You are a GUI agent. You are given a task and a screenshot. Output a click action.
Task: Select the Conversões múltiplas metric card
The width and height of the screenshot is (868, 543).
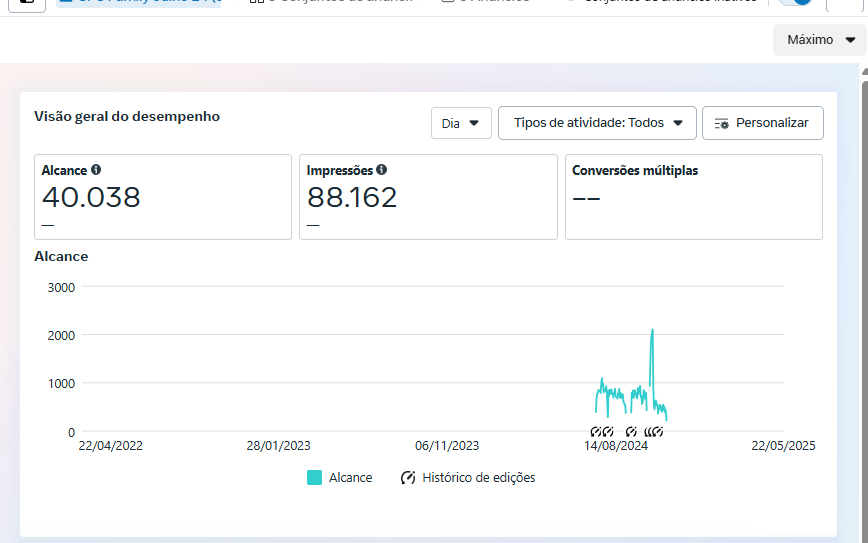[x=694, y=197]
